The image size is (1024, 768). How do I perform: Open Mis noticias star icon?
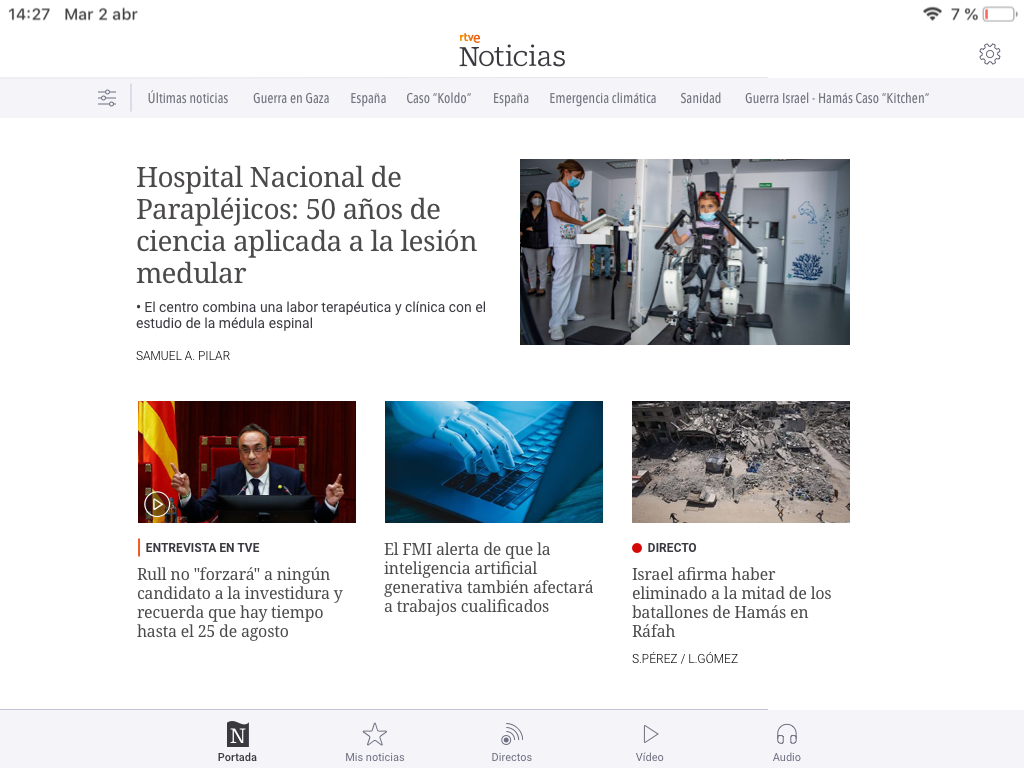pyautogui.click(x=375, y=735)
